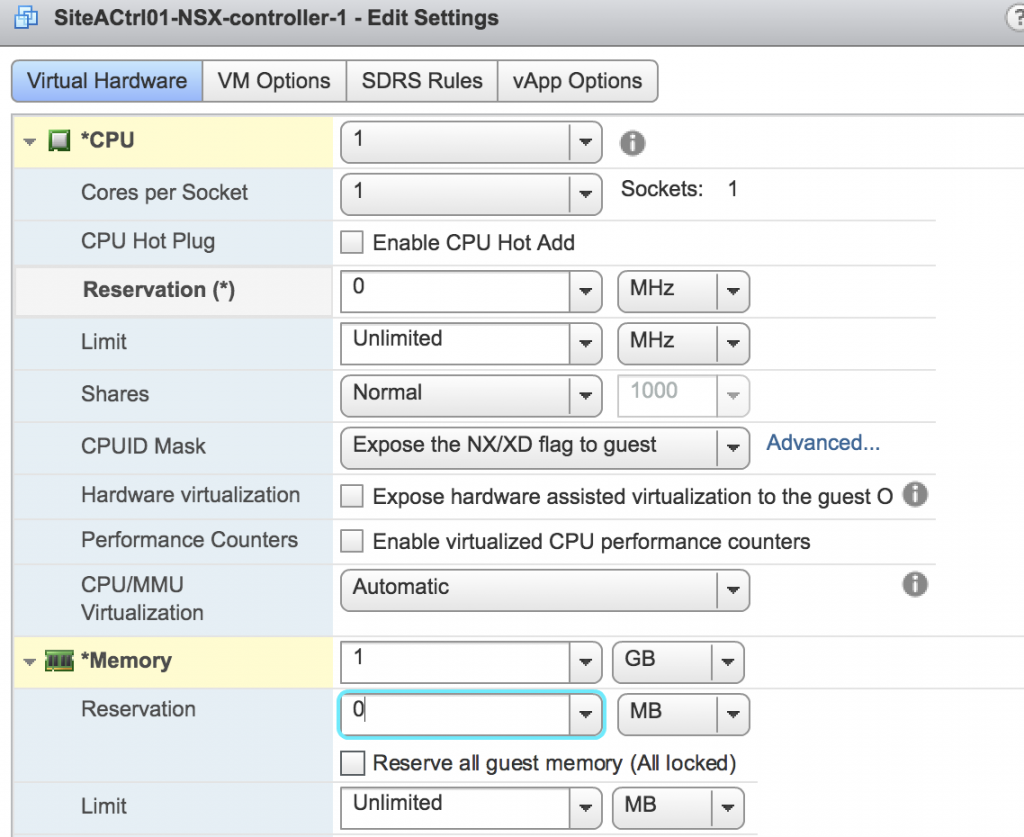Image resolution: width=1024 pixels, height=837 pixels.
Task: Click the Performance Counters label
Action: pos(189,540)
